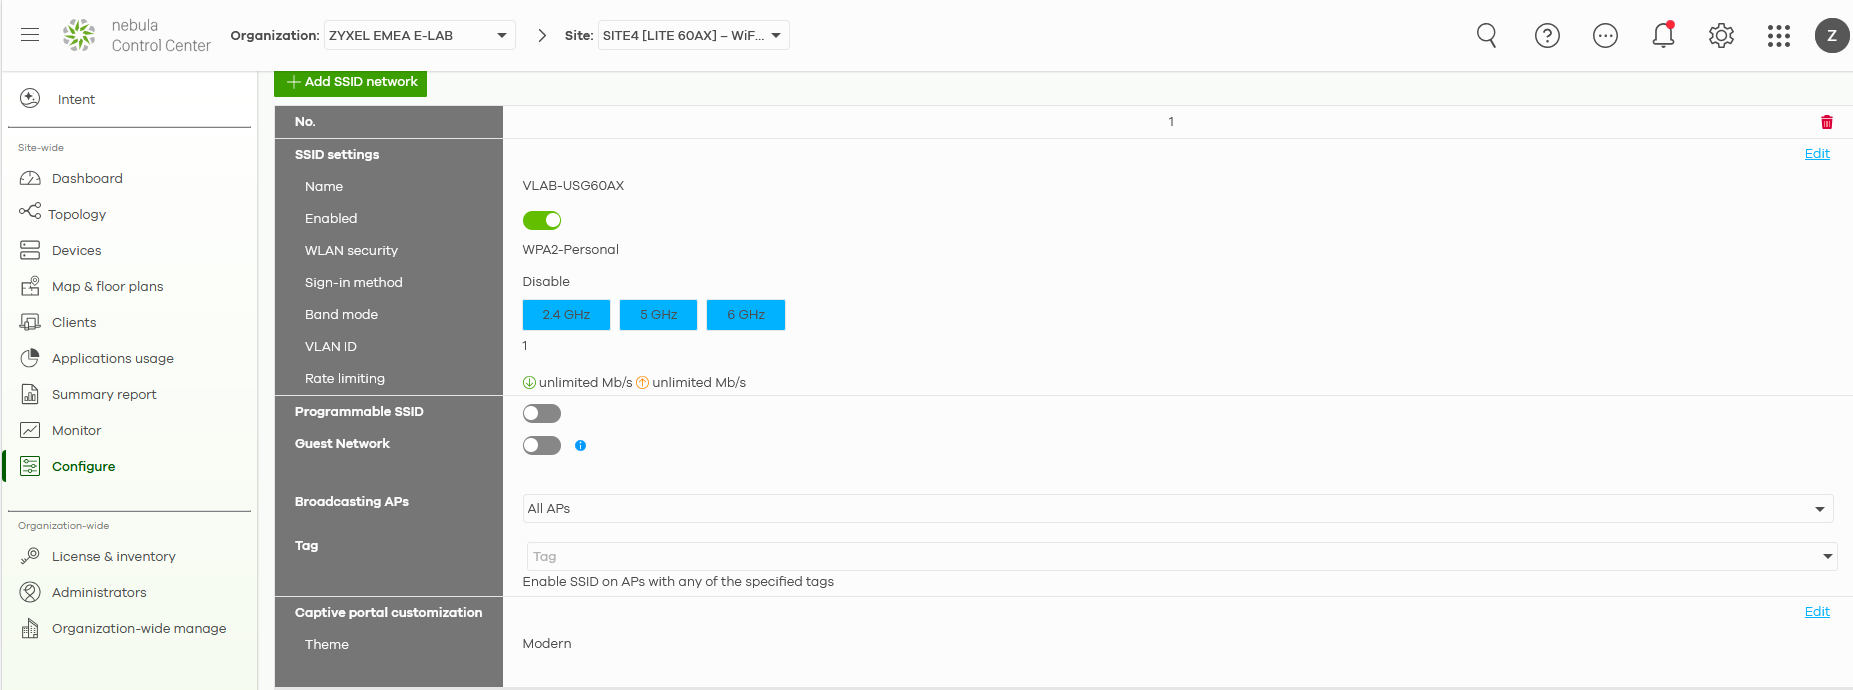This screenshot has height=690, width=1853.
Task: Open the Site selector dropdown
Action: [x=693, y=36]
